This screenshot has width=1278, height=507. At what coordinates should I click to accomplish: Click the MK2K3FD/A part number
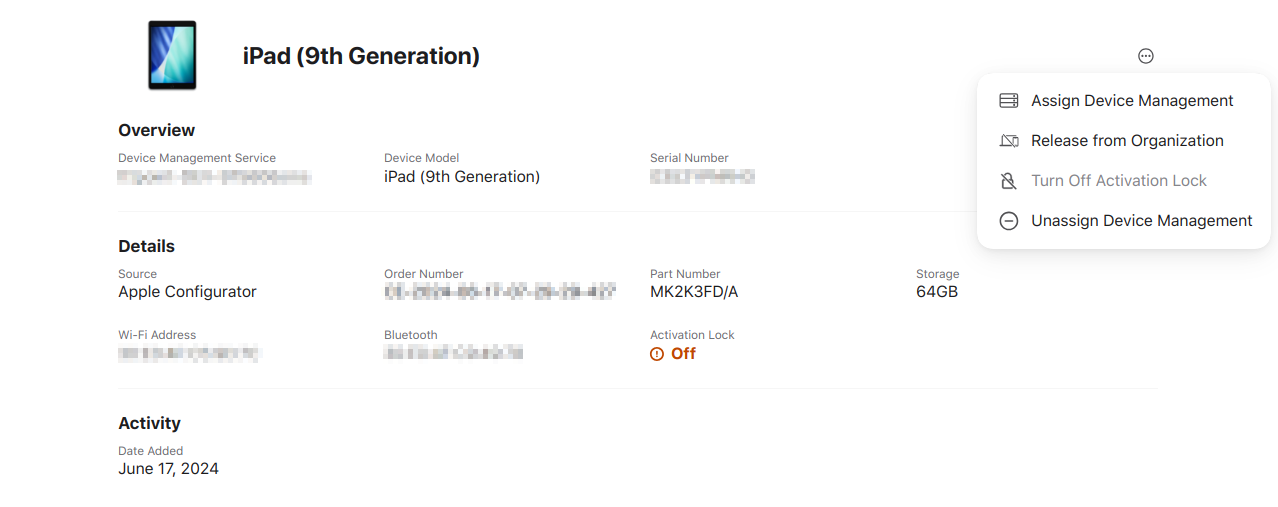[x=694, y=292]
